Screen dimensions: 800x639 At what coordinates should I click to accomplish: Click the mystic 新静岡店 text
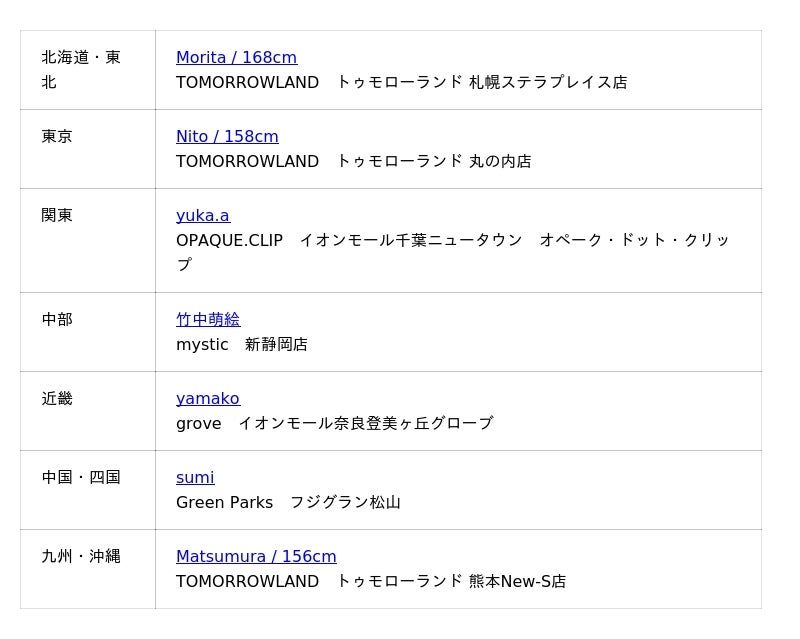coord(242,344)
